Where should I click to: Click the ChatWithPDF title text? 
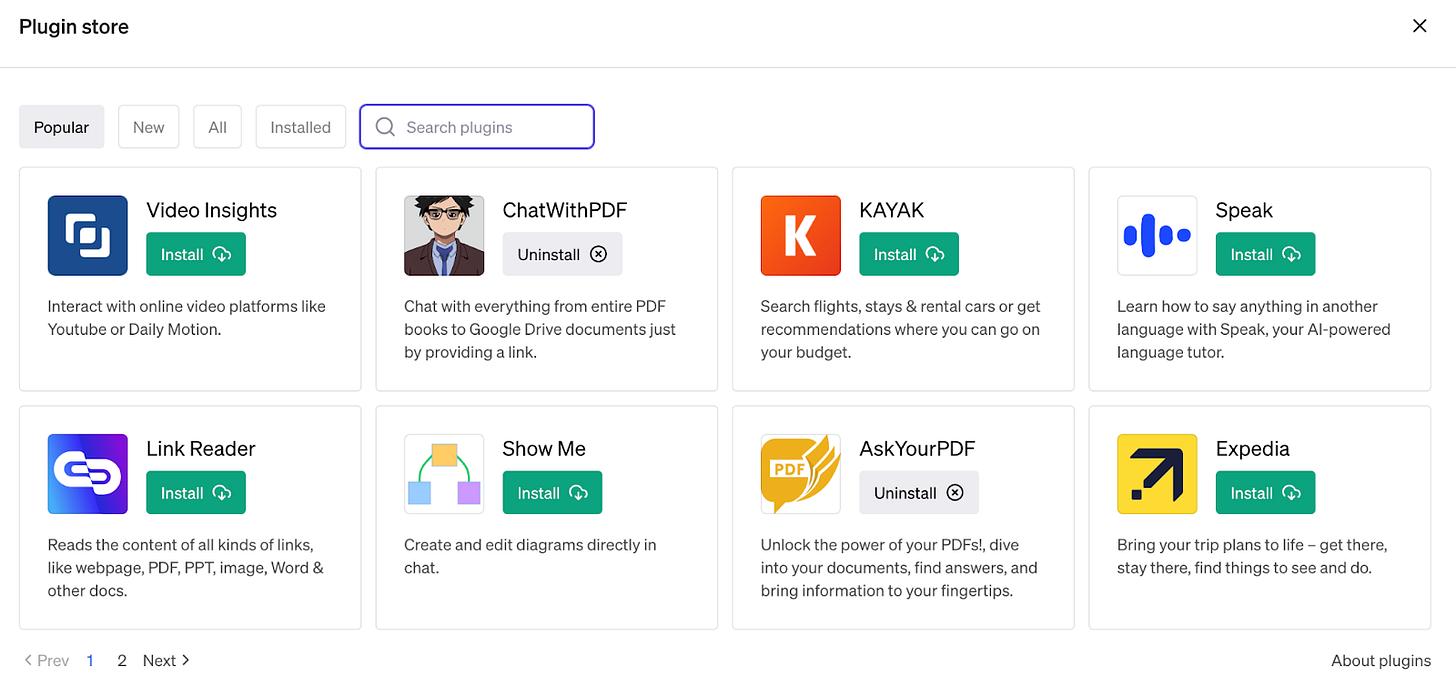565,210
